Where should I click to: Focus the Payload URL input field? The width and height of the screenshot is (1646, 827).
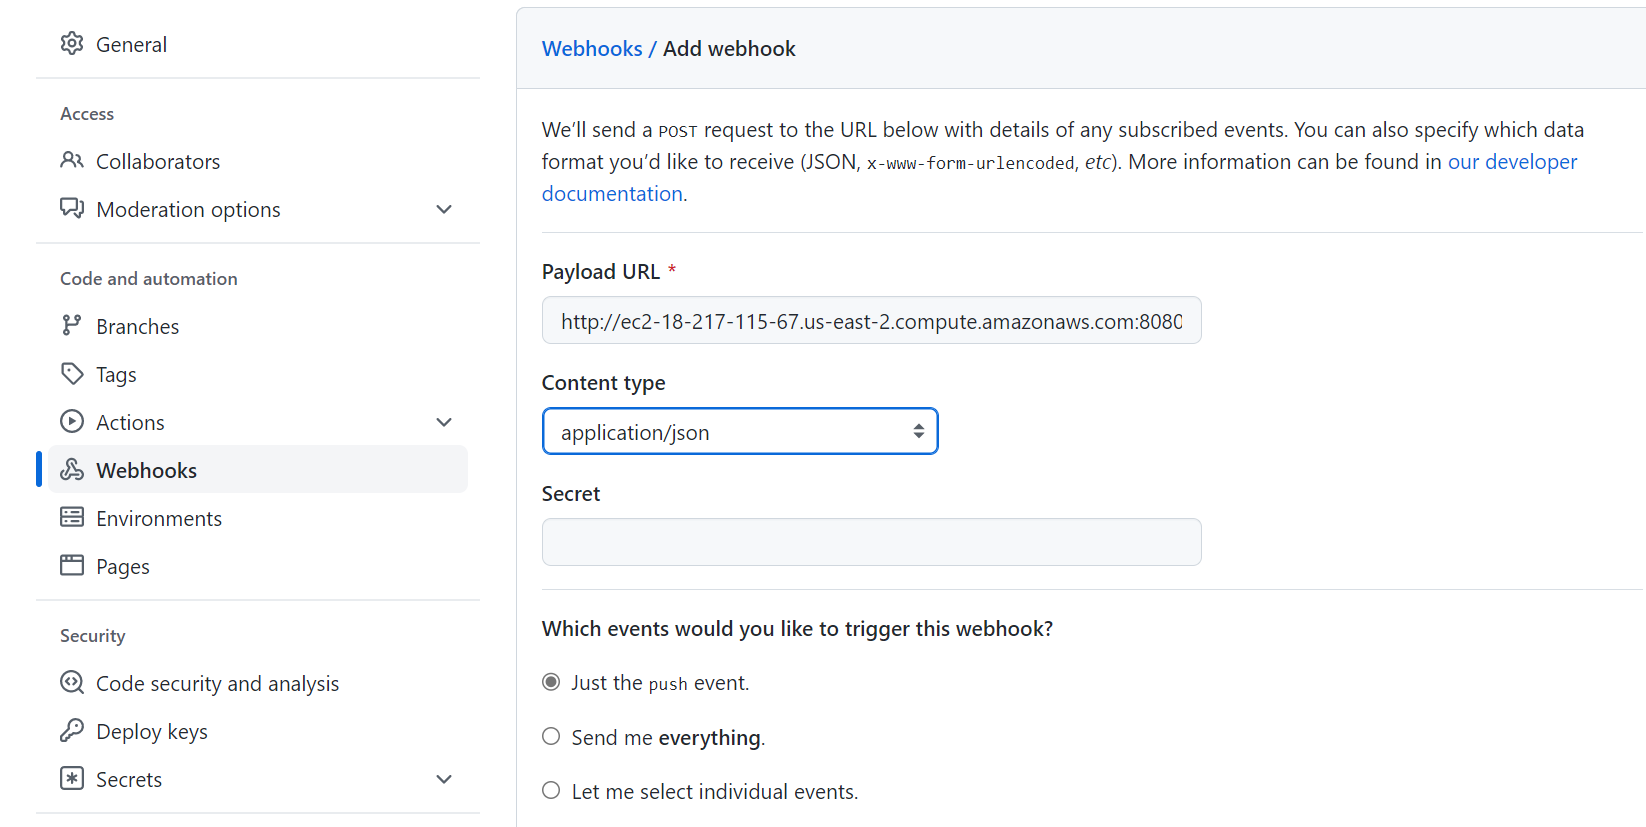pyautogui.click(x=872, y=320)
